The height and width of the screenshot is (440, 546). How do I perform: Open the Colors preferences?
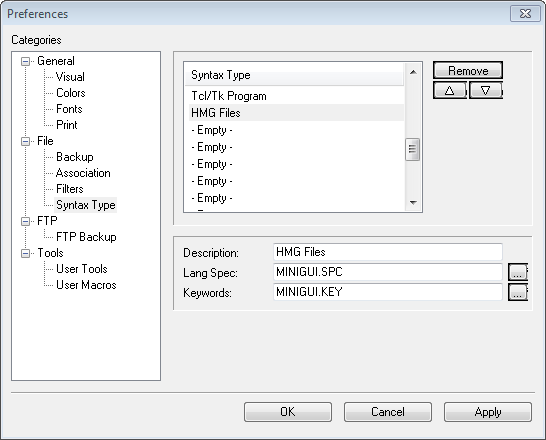click(71, 93)
